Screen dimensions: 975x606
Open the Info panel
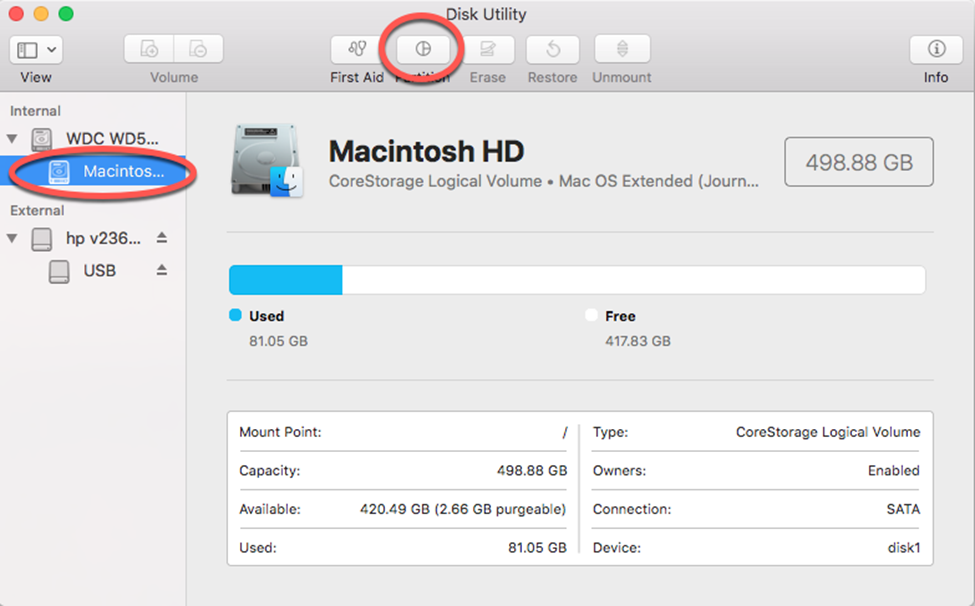pos(936,48)
